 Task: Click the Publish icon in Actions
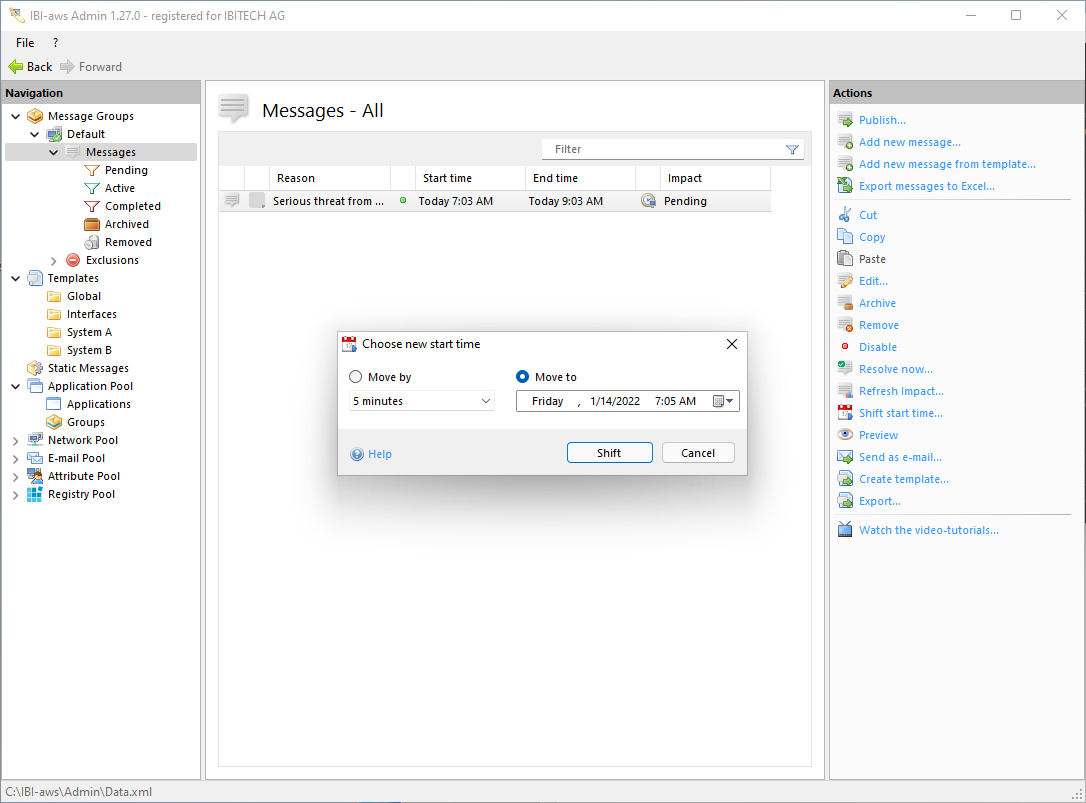click(845, 120)
